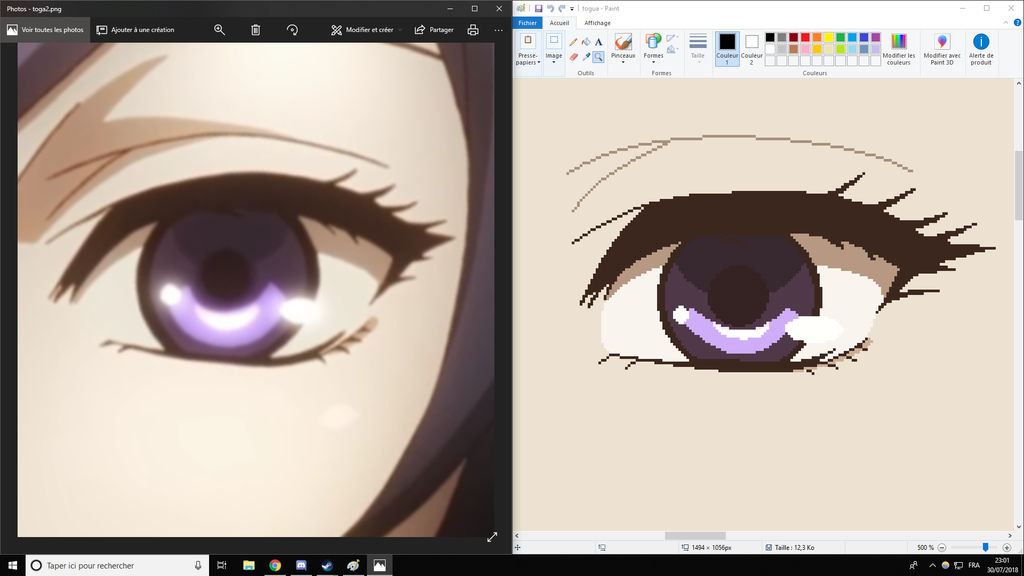Select the Color picker eyedropper tool
This screenshot has width=1024, height=576.
pyautogui.click(x=586, y=57)
